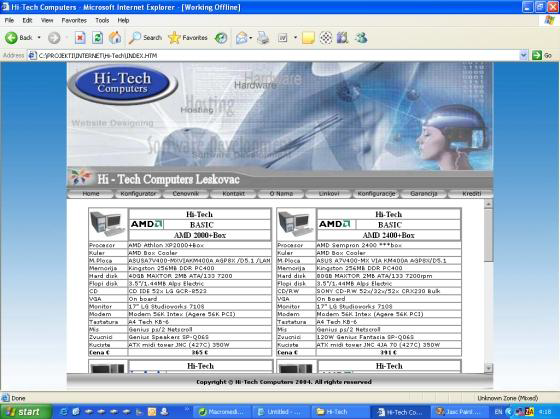560x419 pixels.
Task: Click the History icon in toolbar
Action: point(221,38)
